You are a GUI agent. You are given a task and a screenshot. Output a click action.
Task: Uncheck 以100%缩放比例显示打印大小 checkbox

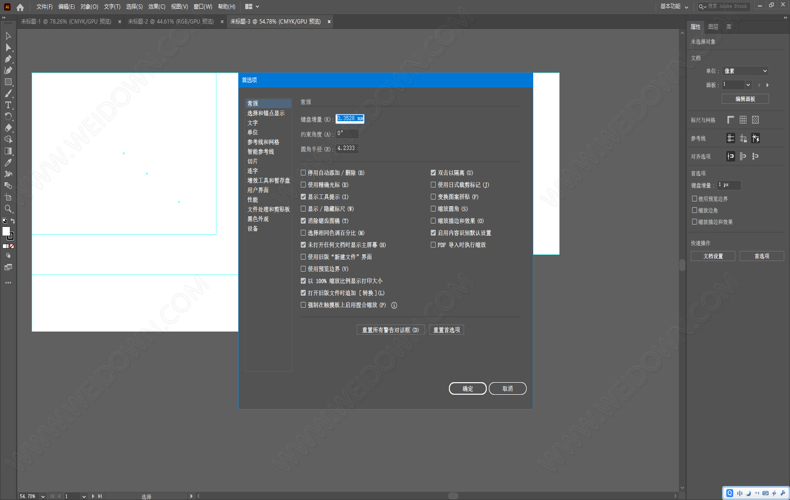pos(303,281)
